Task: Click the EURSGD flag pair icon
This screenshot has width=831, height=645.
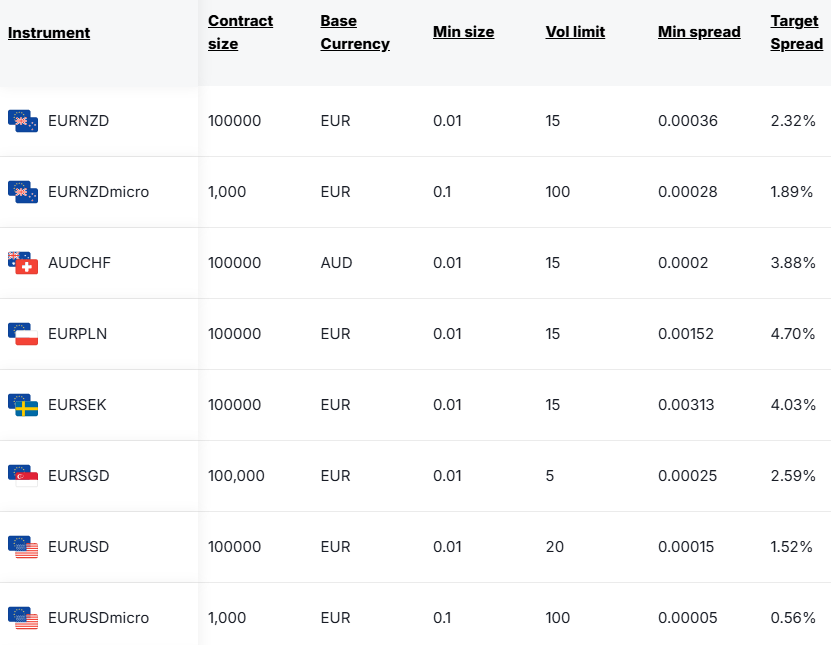Action: (23, 476)
